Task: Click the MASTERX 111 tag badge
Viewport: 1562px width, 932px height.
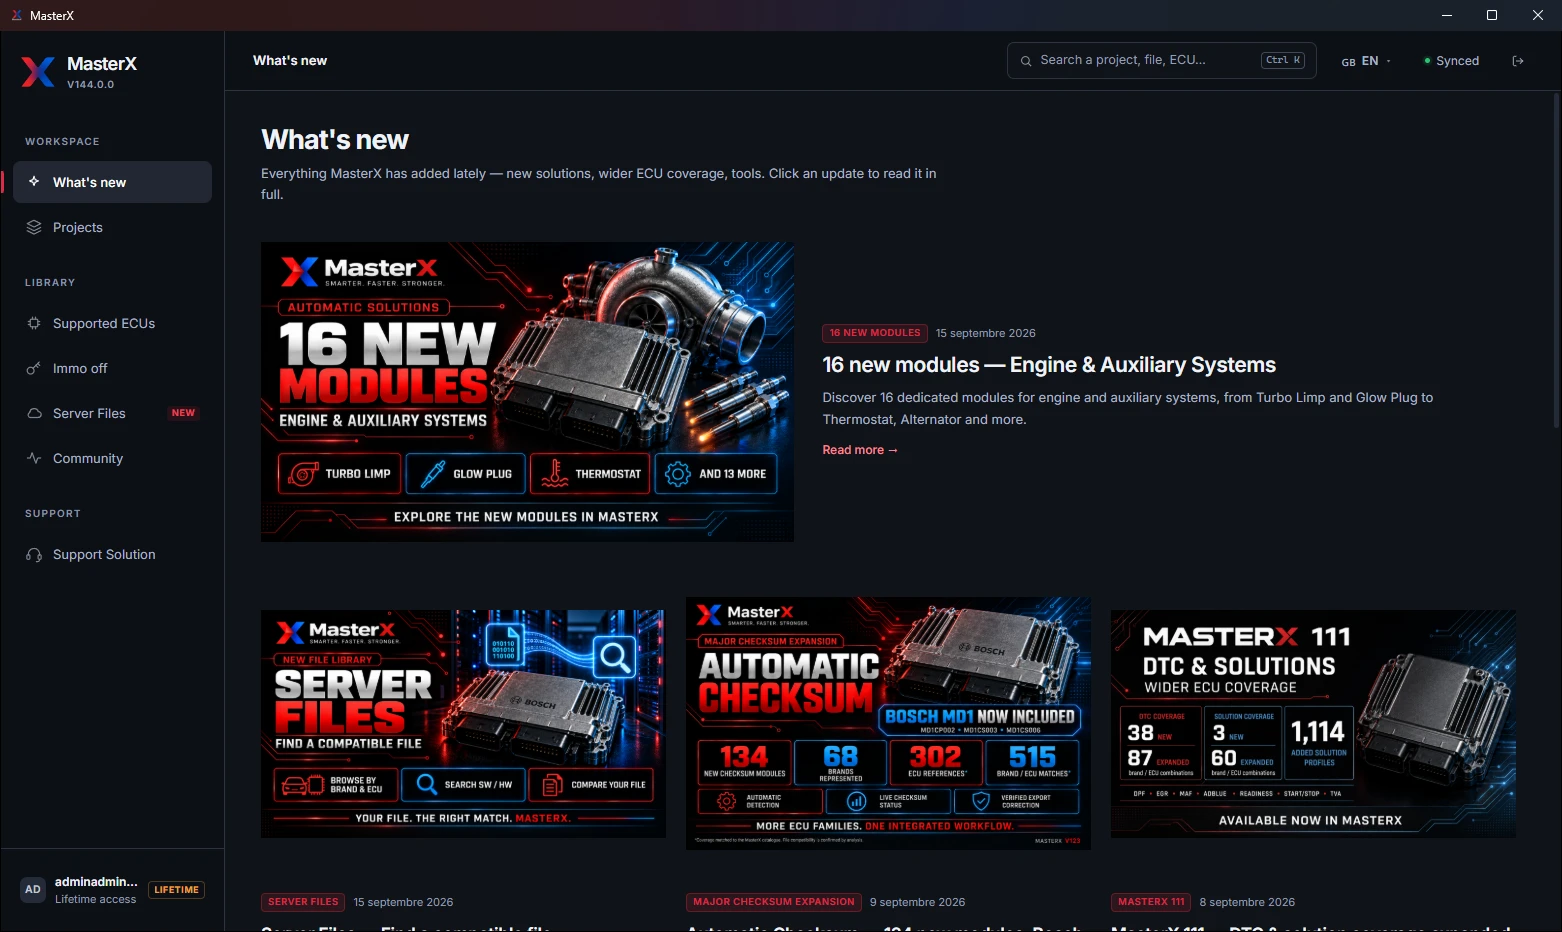Action: point(1151,902)
